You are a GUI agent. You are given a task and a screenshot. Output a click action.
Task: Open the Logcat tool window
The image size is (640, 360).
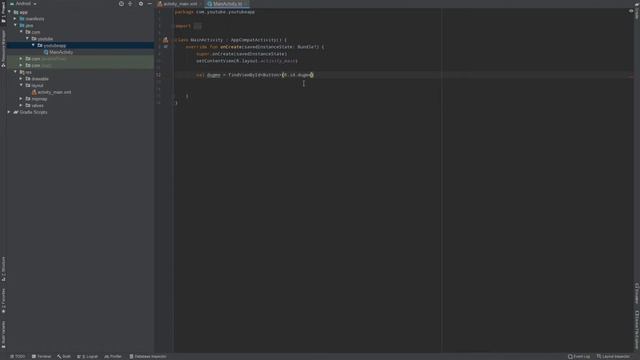coord(87,356)
